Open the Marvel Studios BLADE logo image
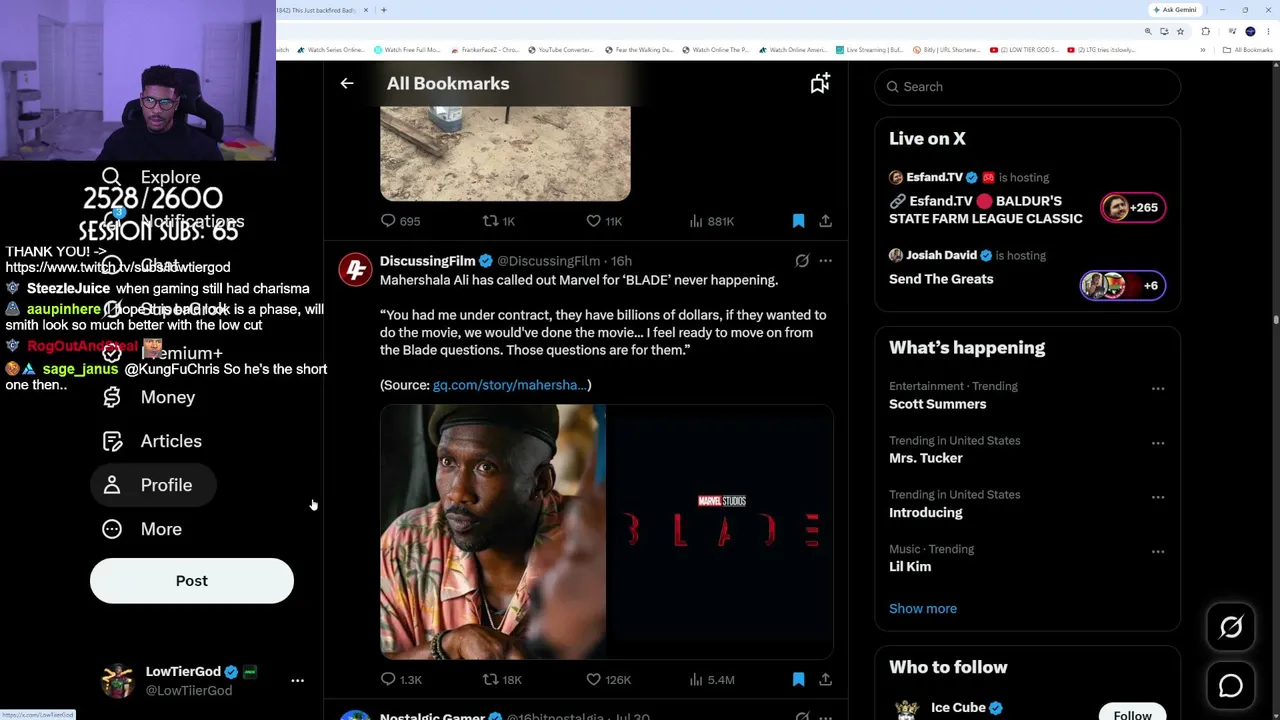The width and height of the screenshot is (1280, 720). tap(721, 532)
